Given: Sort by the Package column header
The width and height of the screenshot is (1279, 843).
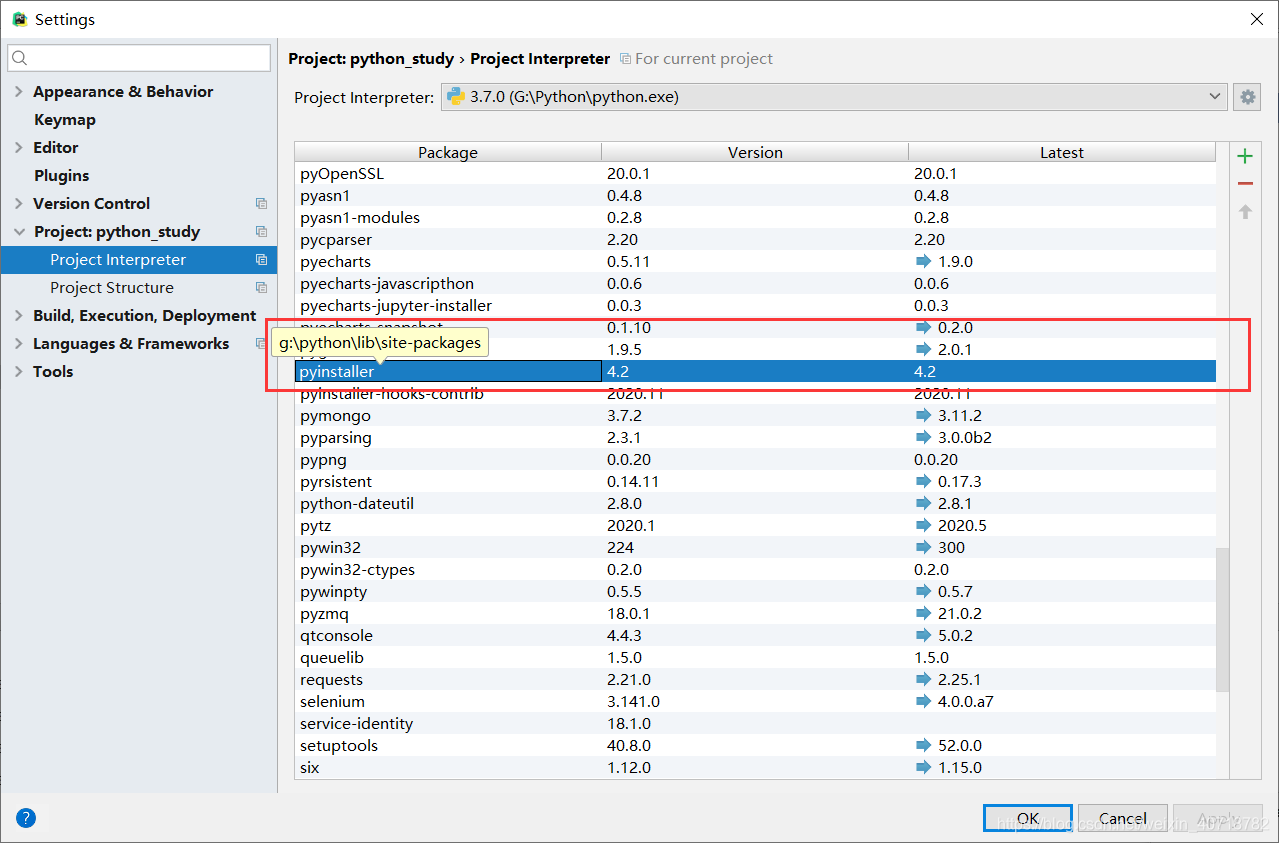Looking at the screenshot, I should tap(448, 152).
